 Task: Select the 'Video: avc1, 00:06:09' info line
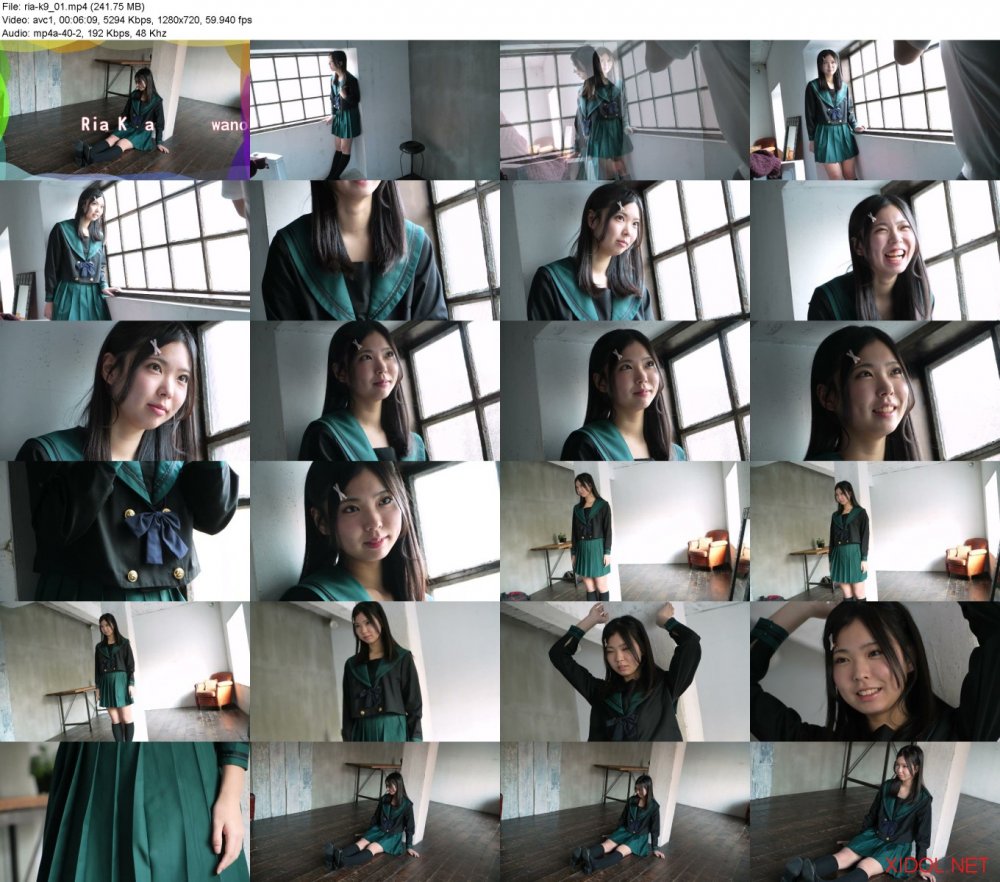(126, 20)
